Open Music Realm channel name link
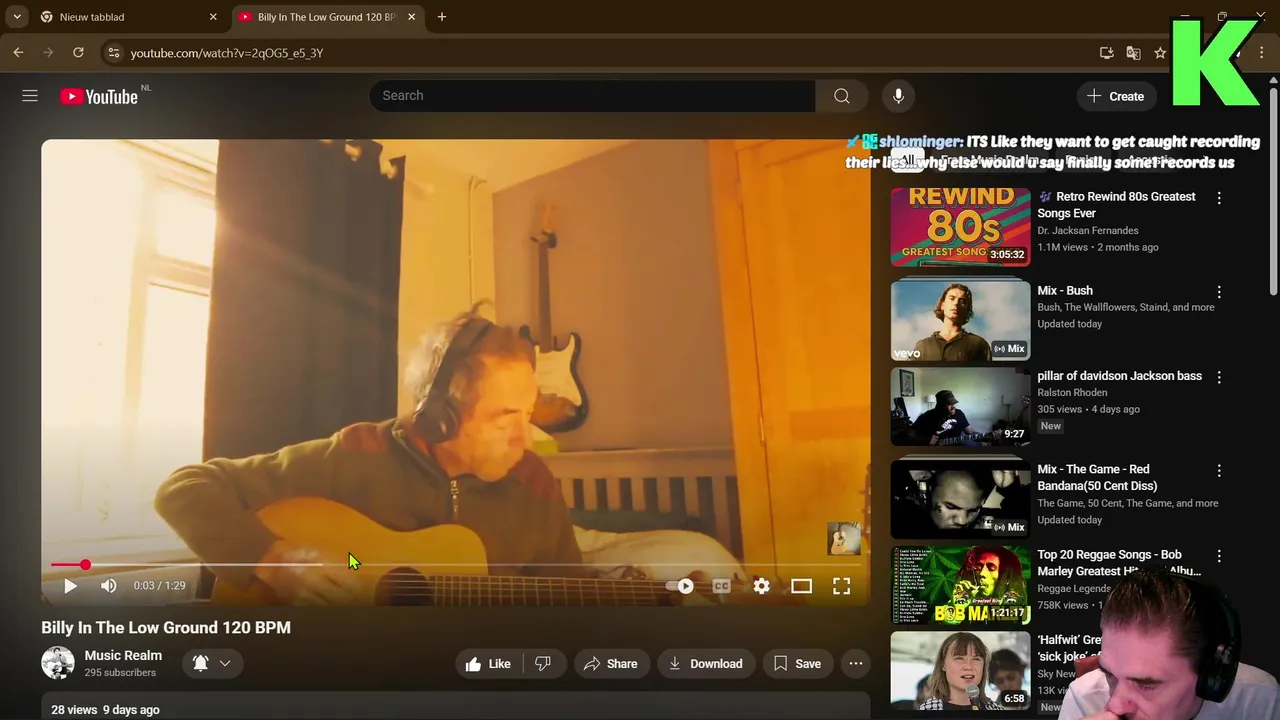The height and width of the screenshot is (720, 1280). pyautogui.click(x=123, y=655)
